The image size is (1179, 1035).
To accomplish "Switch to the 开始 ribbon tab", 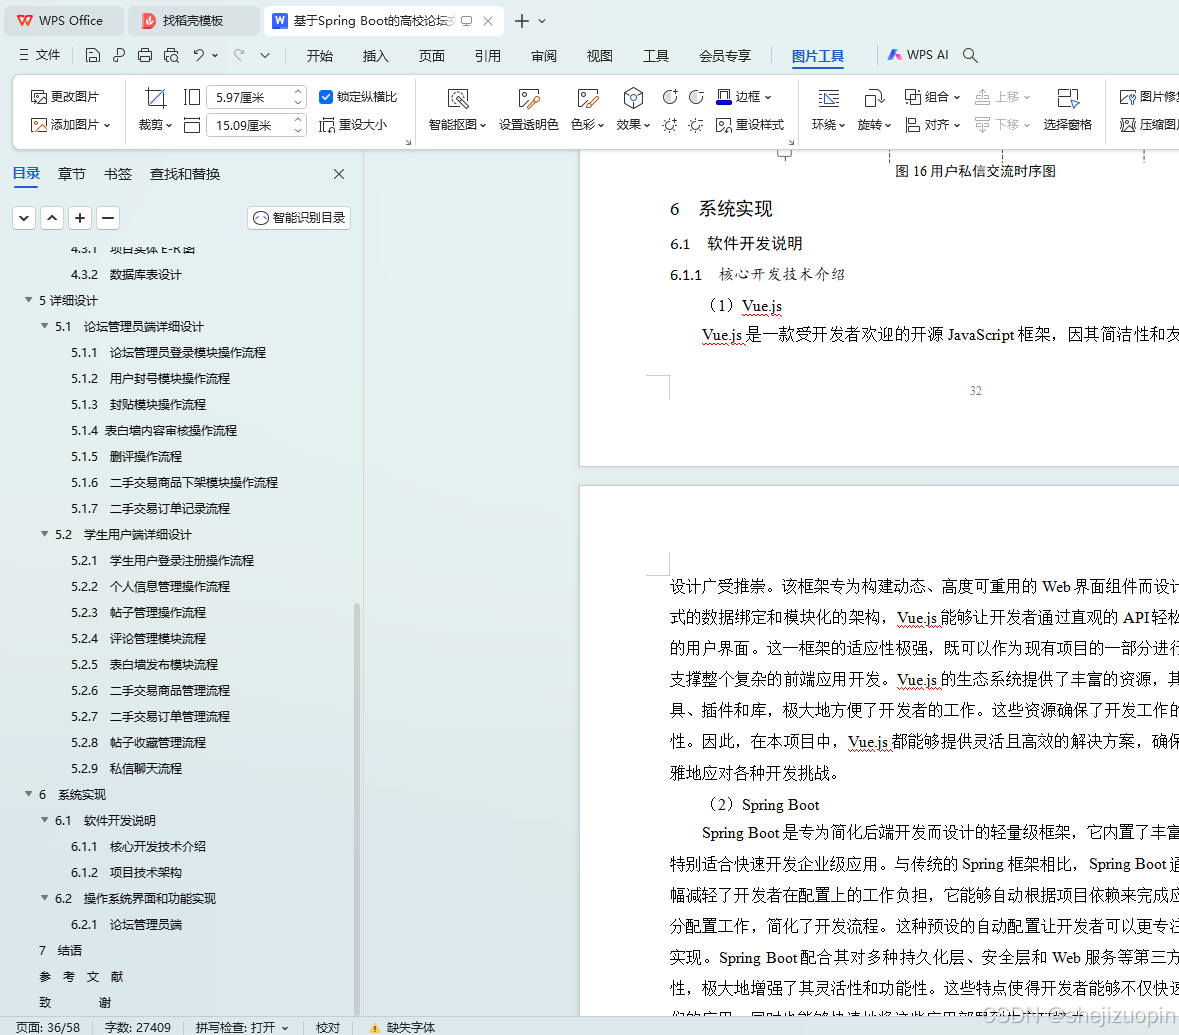I will [x=320, y=56].
